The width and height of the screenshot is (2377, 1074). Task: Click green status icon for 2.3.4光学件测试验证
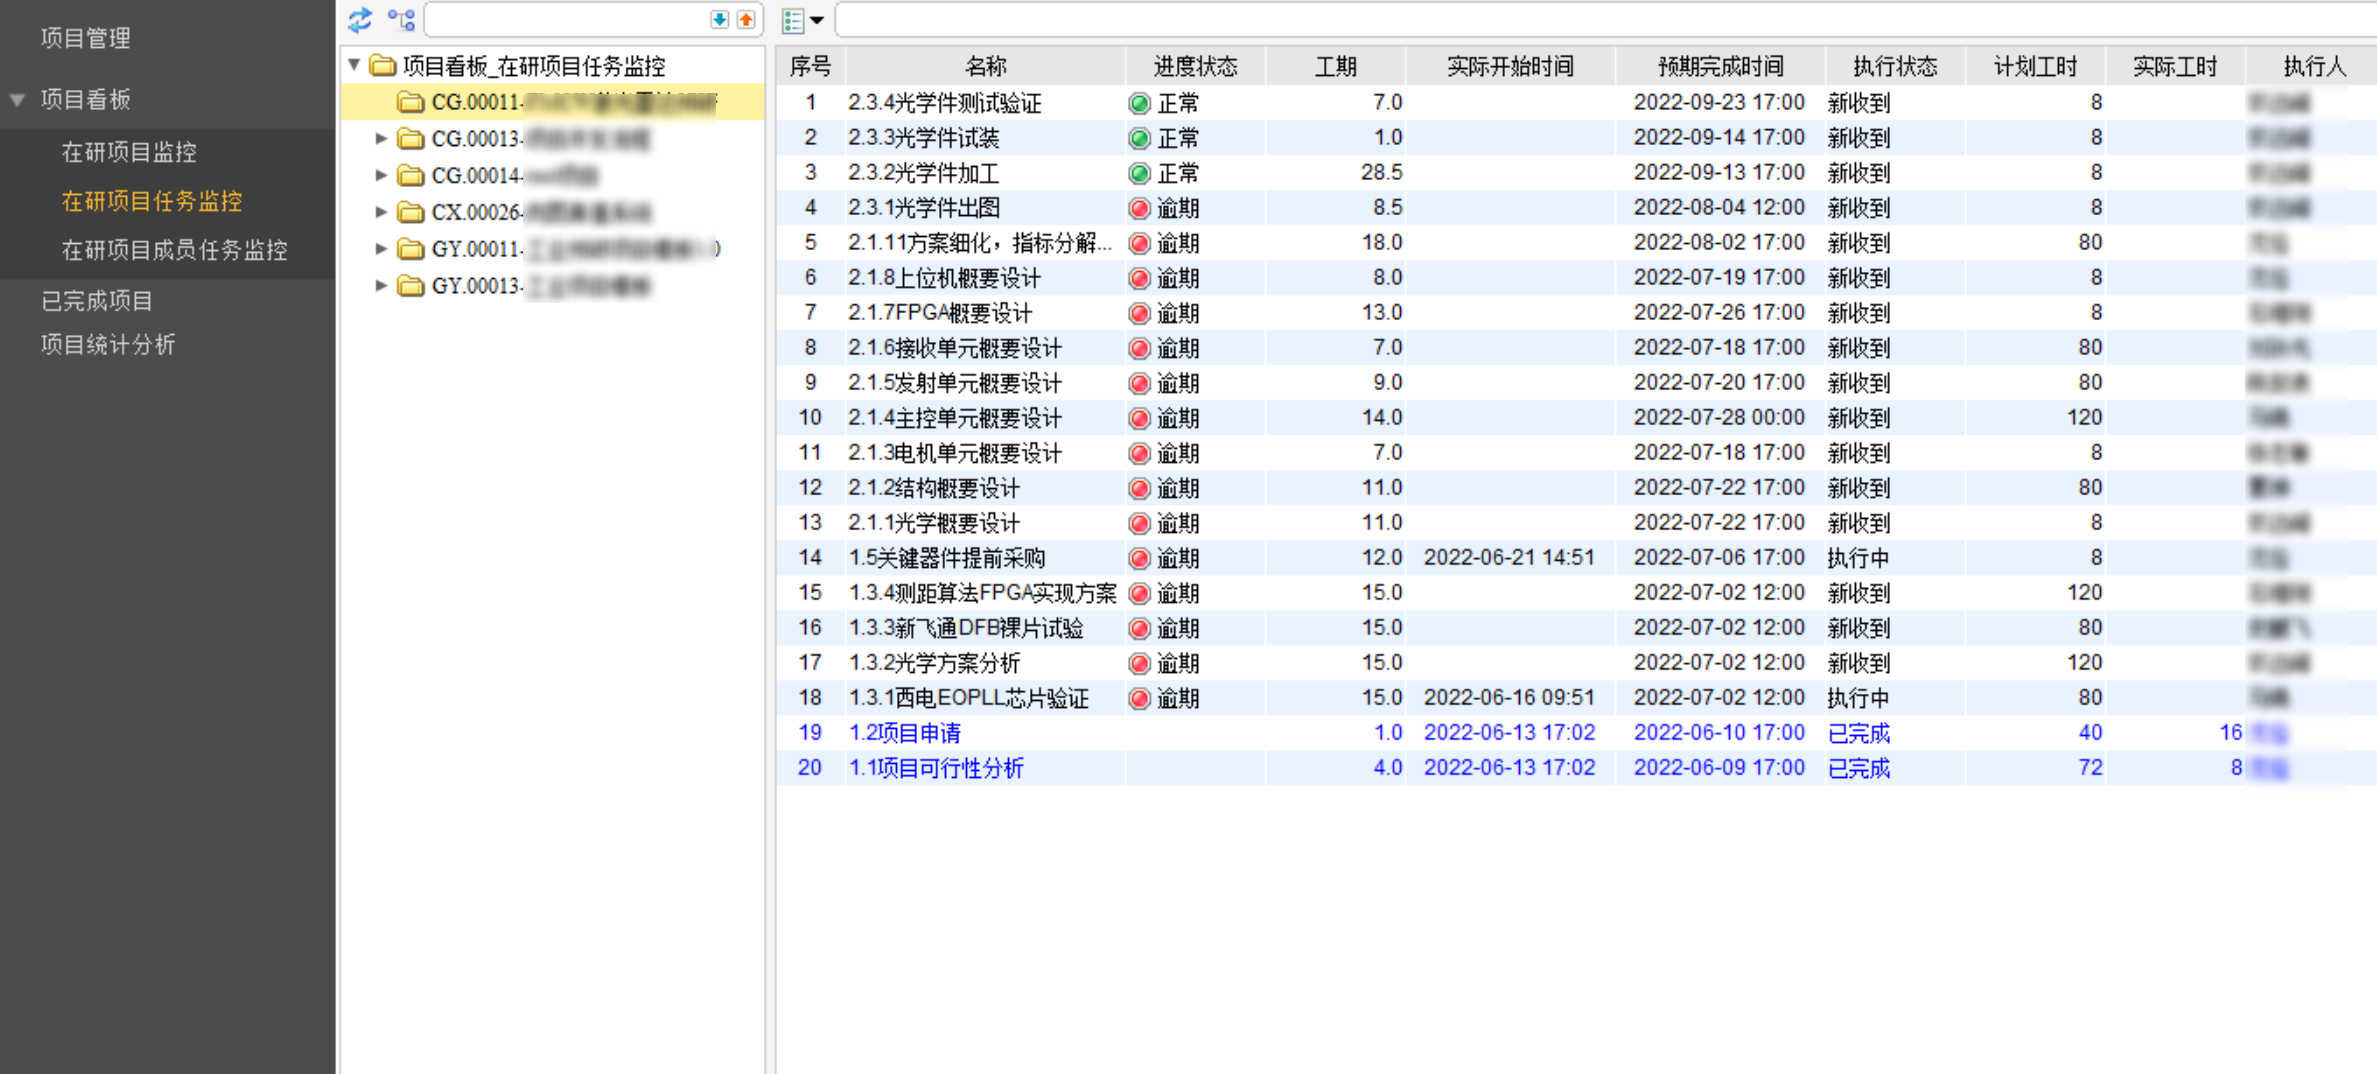(1139, 103)
